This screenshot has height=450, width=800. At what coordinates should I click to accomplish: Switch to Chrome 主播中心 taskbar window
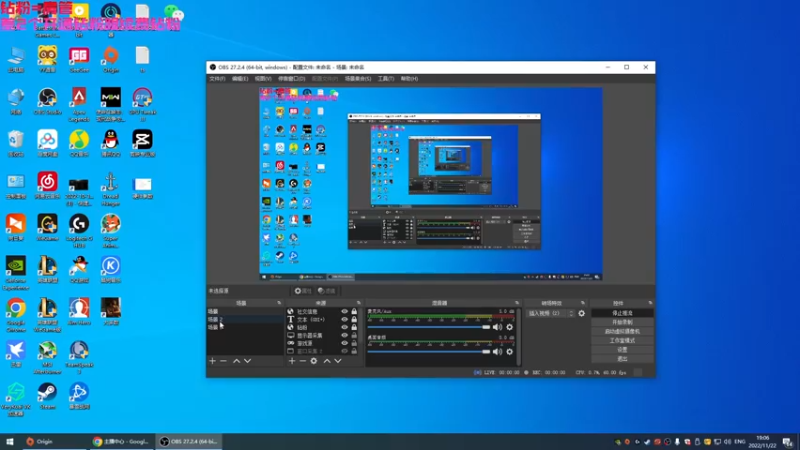click(121, 442)
